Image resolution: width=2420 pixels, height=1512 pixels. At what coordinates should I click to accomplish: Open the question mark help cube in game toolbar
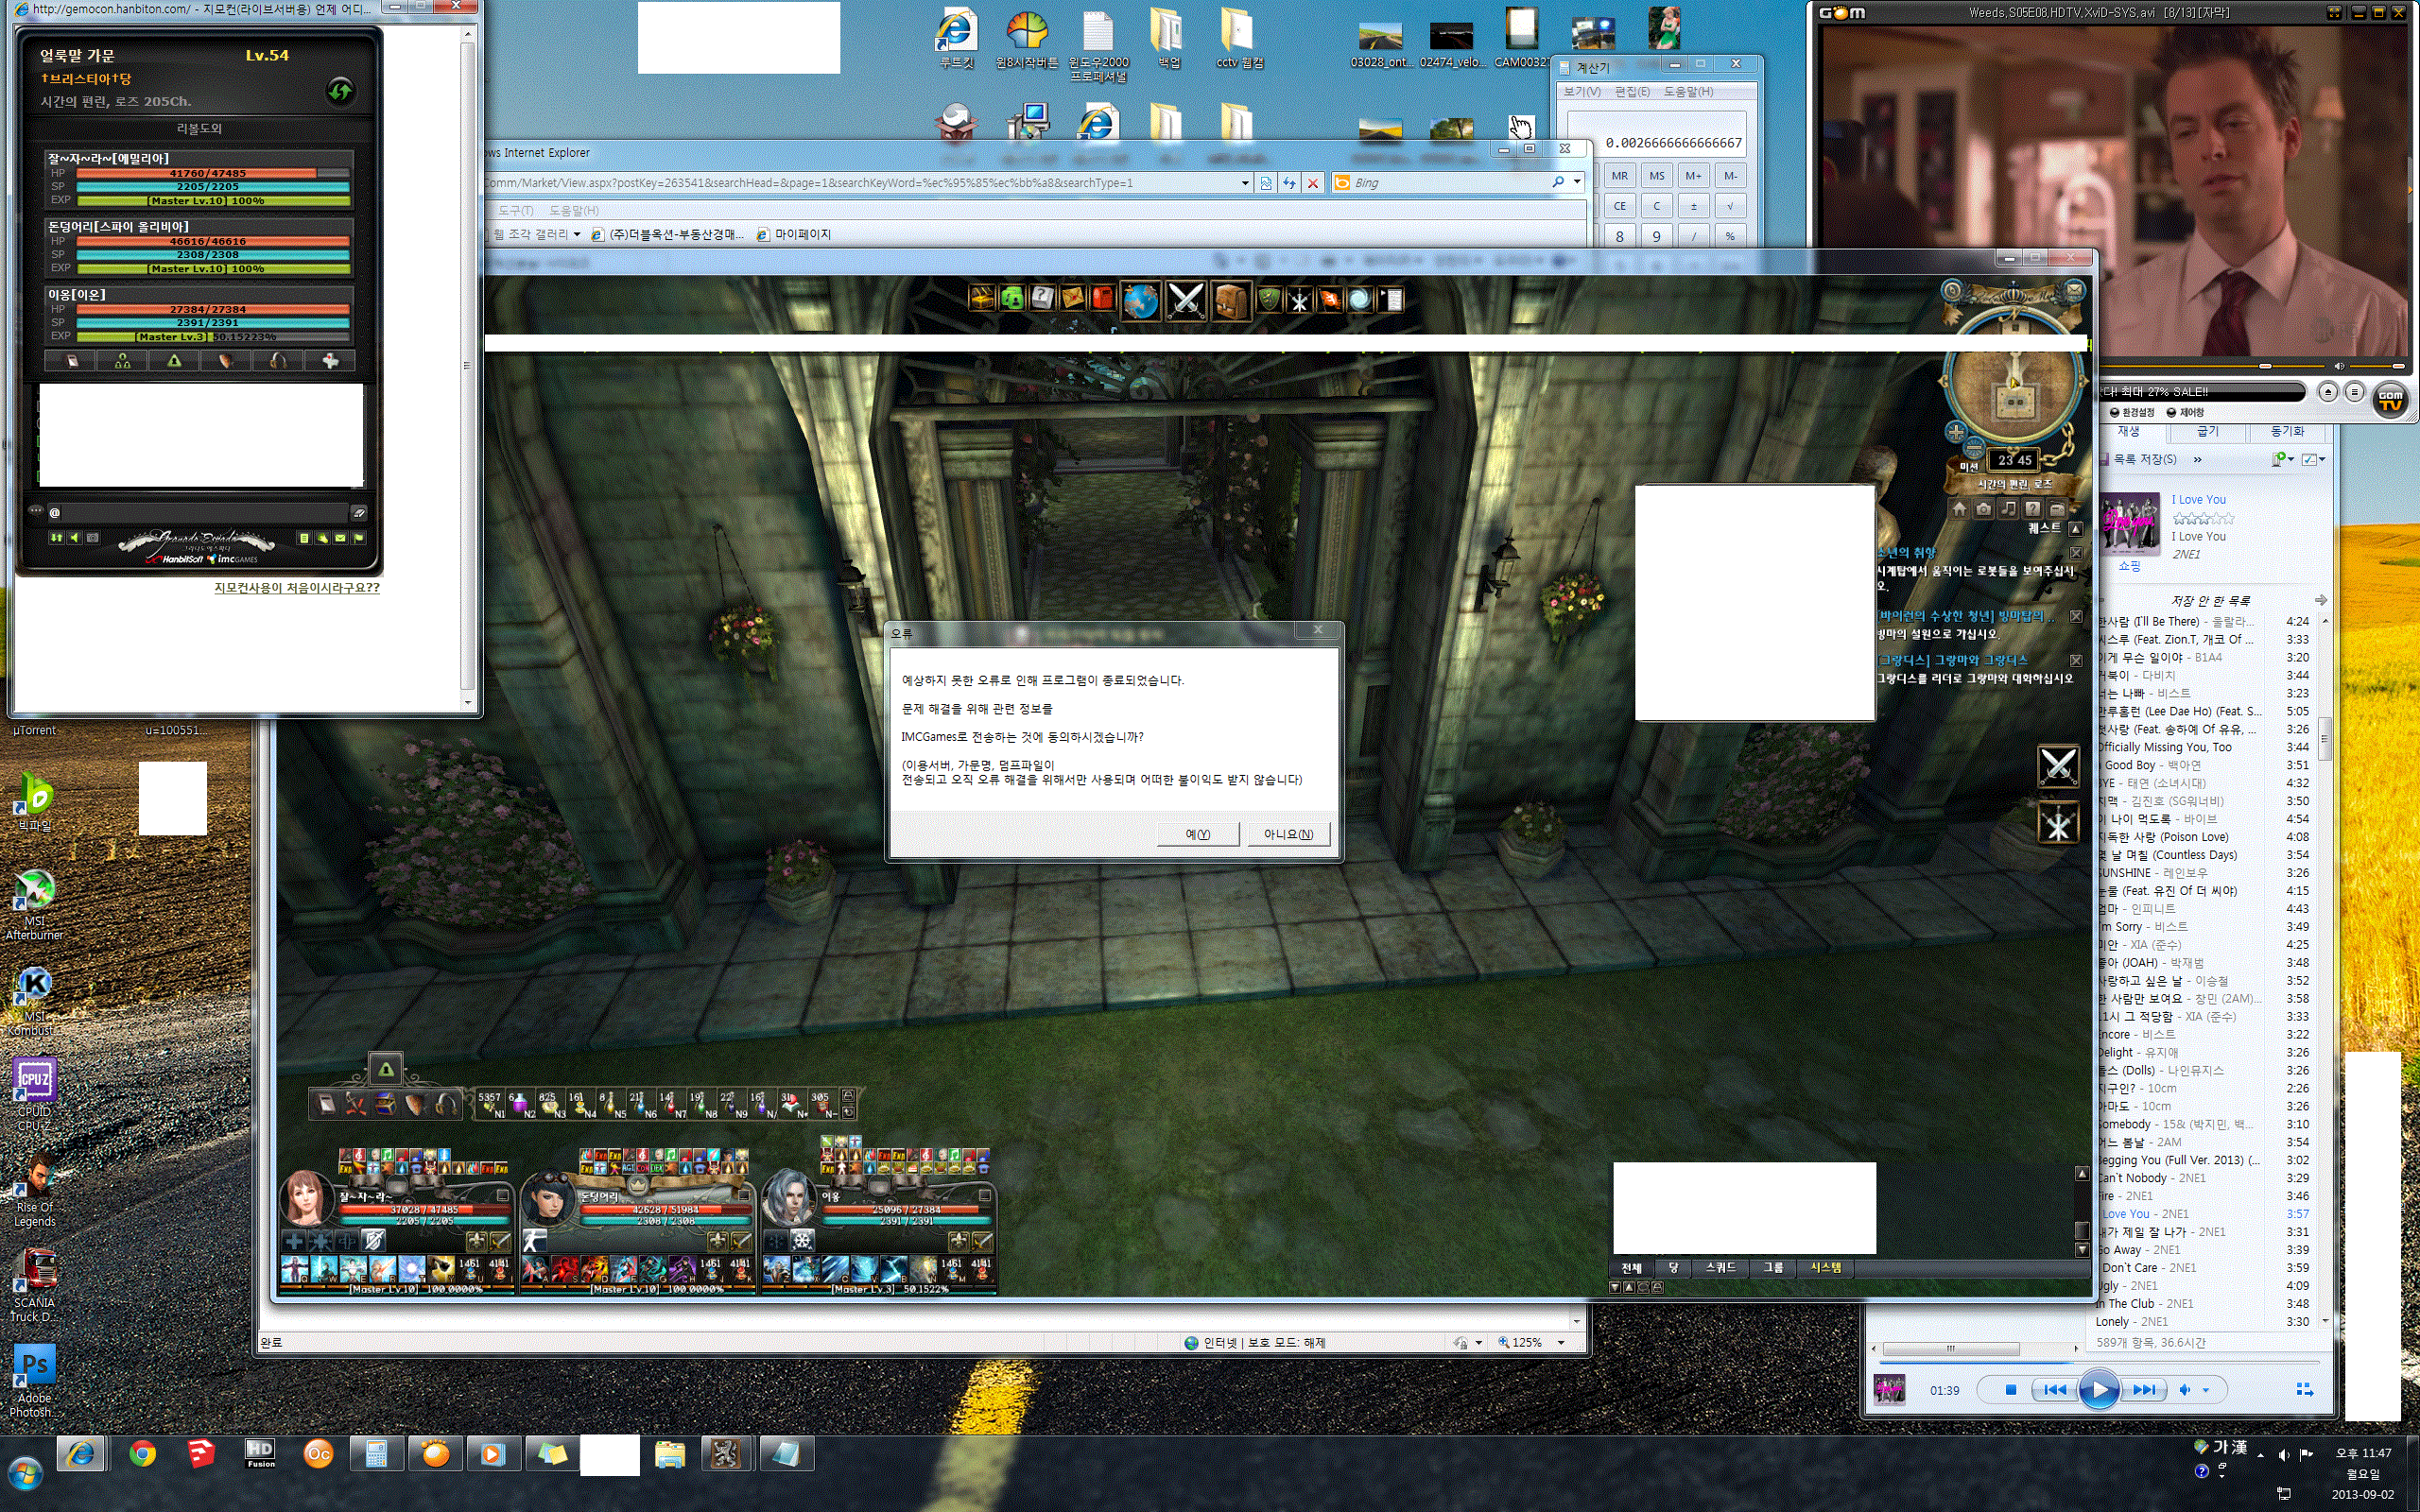click(x=1042, y=298)
